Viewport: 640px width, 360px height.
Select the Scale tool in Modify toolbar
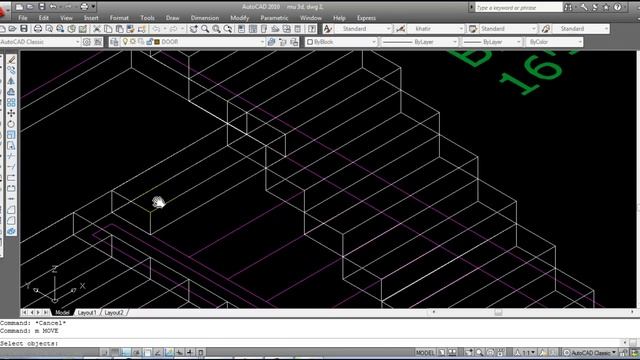click(x=11, y=135)
